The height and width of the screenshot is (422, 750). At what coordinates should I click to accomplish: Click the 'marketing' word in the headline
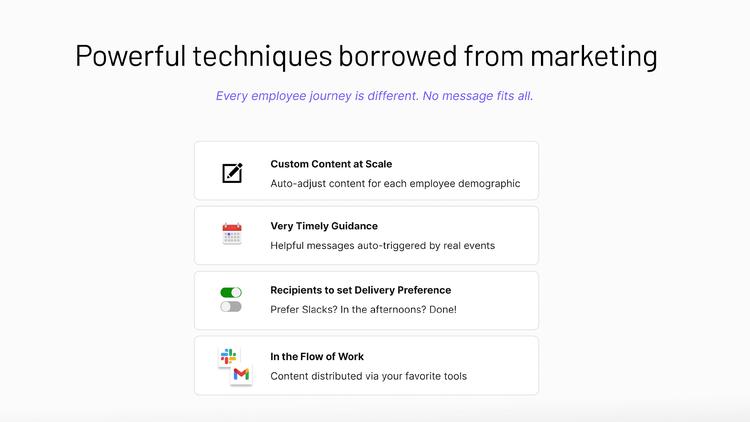[594, 57]
